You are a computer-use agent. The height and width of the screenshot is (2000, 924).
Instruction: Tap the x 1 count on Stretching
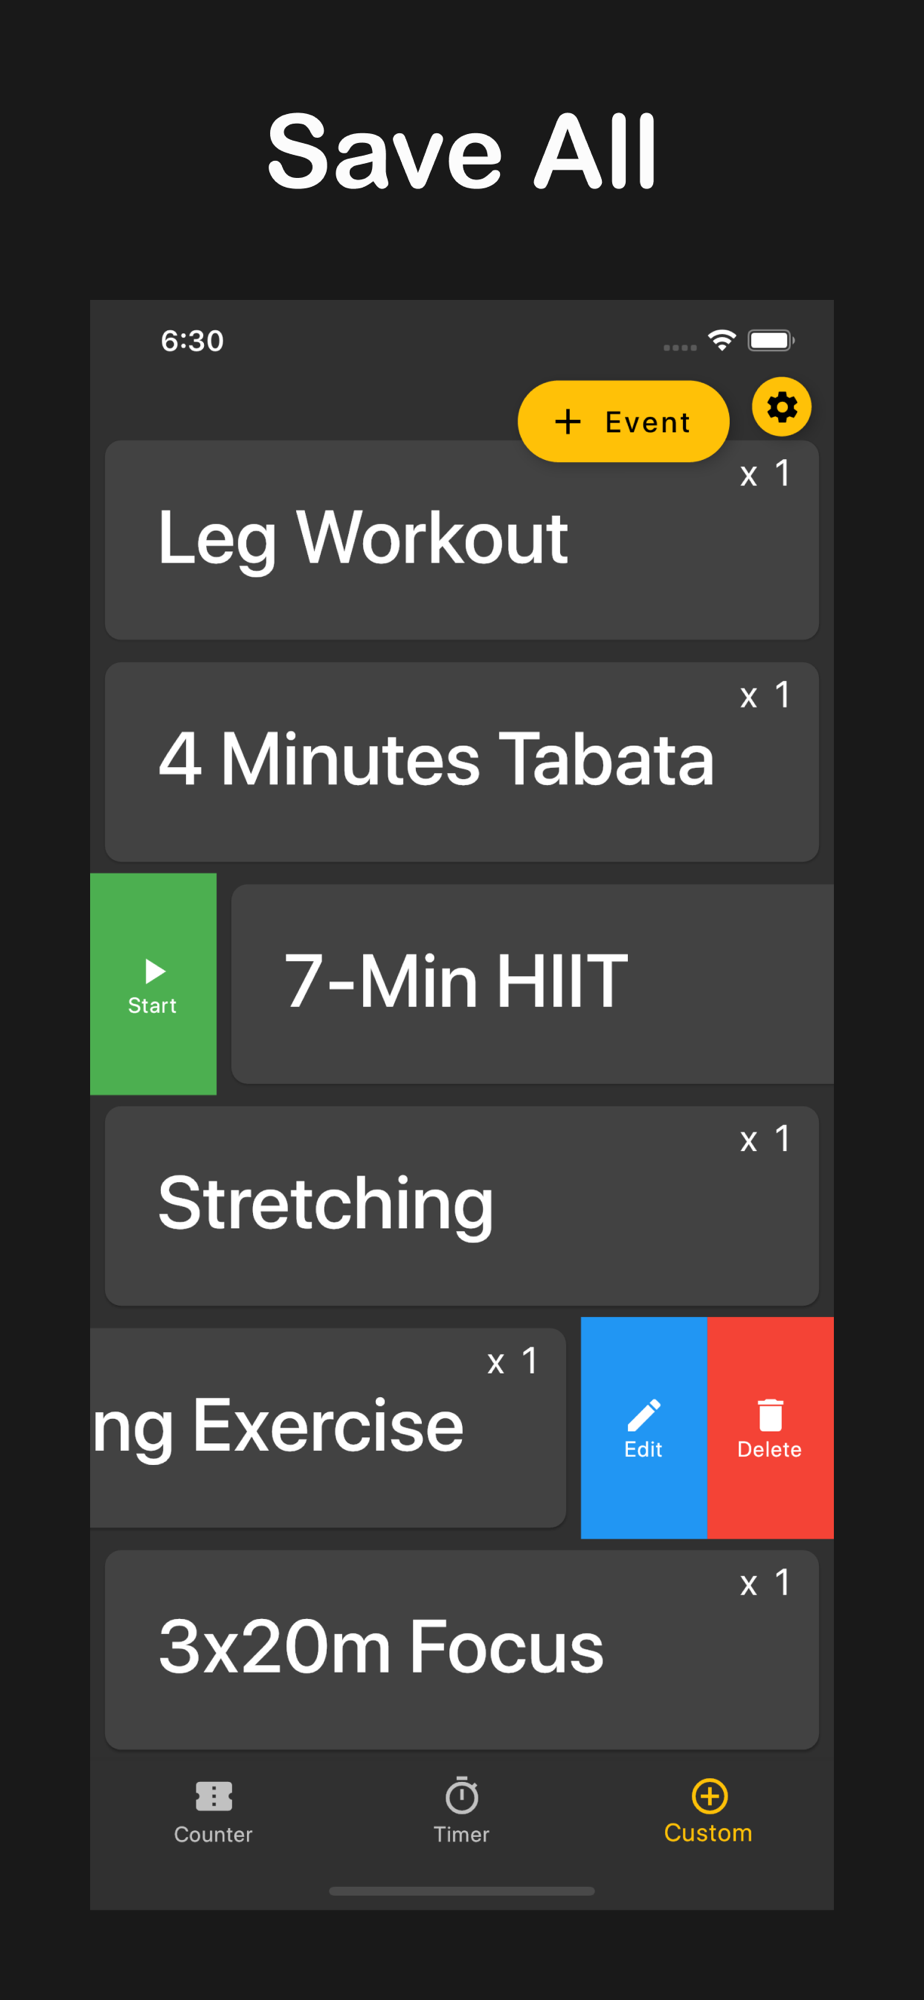[x=765, y=1139]
